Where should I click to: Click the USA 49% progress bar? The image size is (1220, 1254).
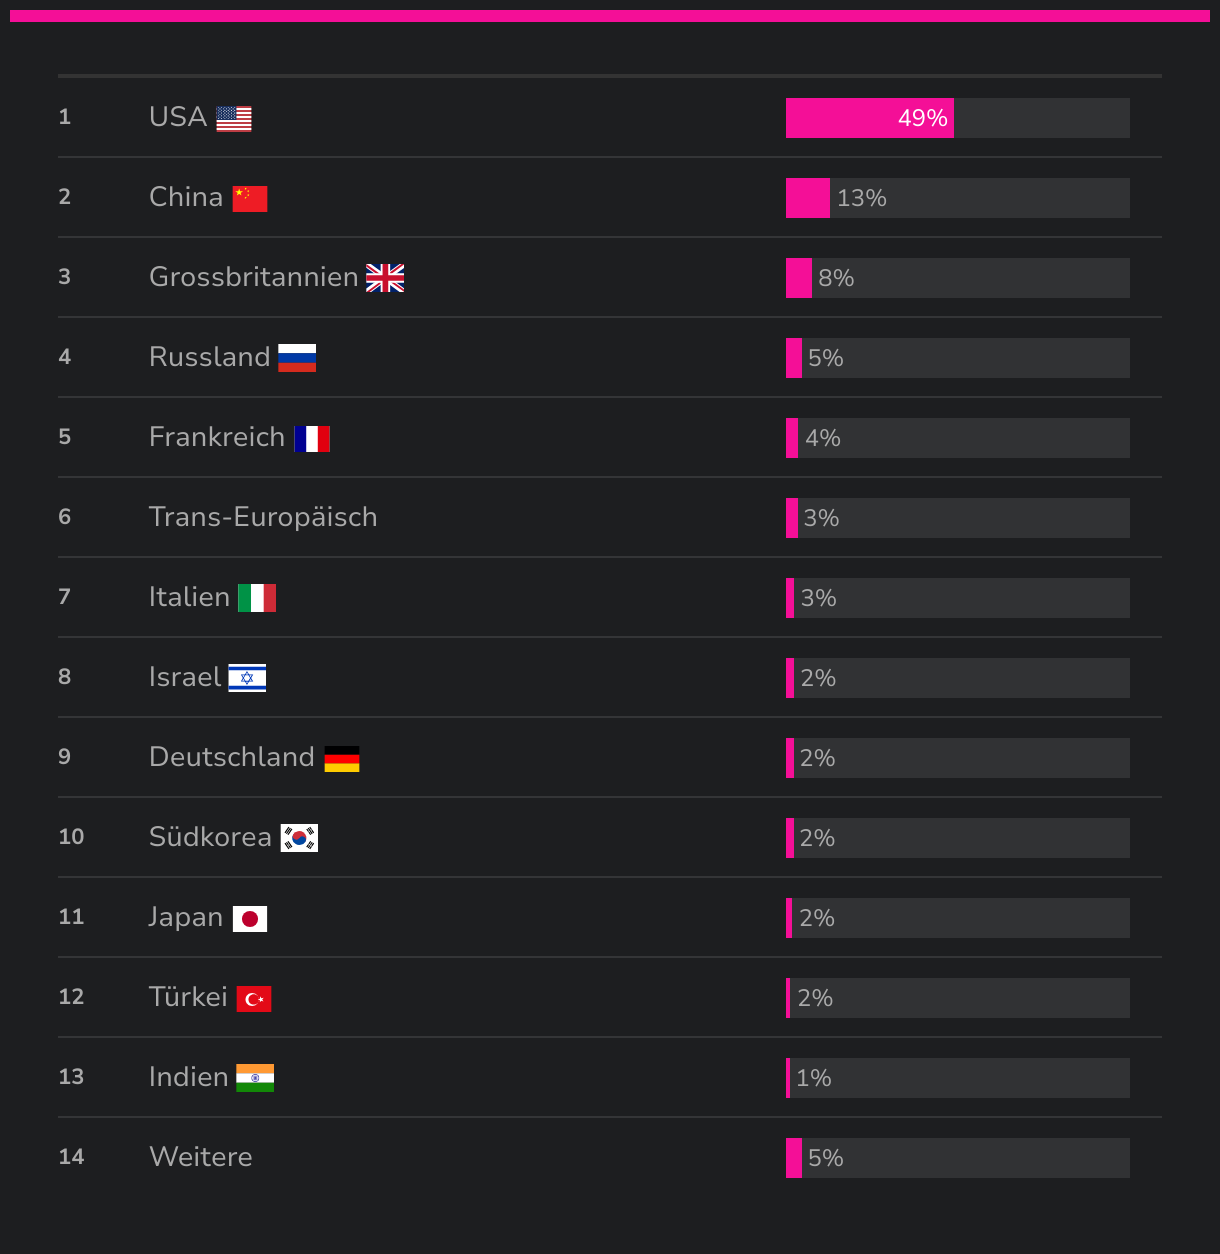(957, 118)
